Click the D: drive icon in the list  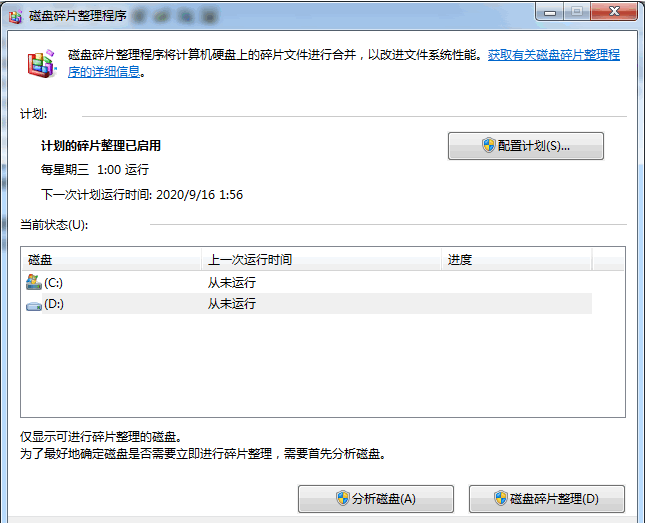[34, 303]
